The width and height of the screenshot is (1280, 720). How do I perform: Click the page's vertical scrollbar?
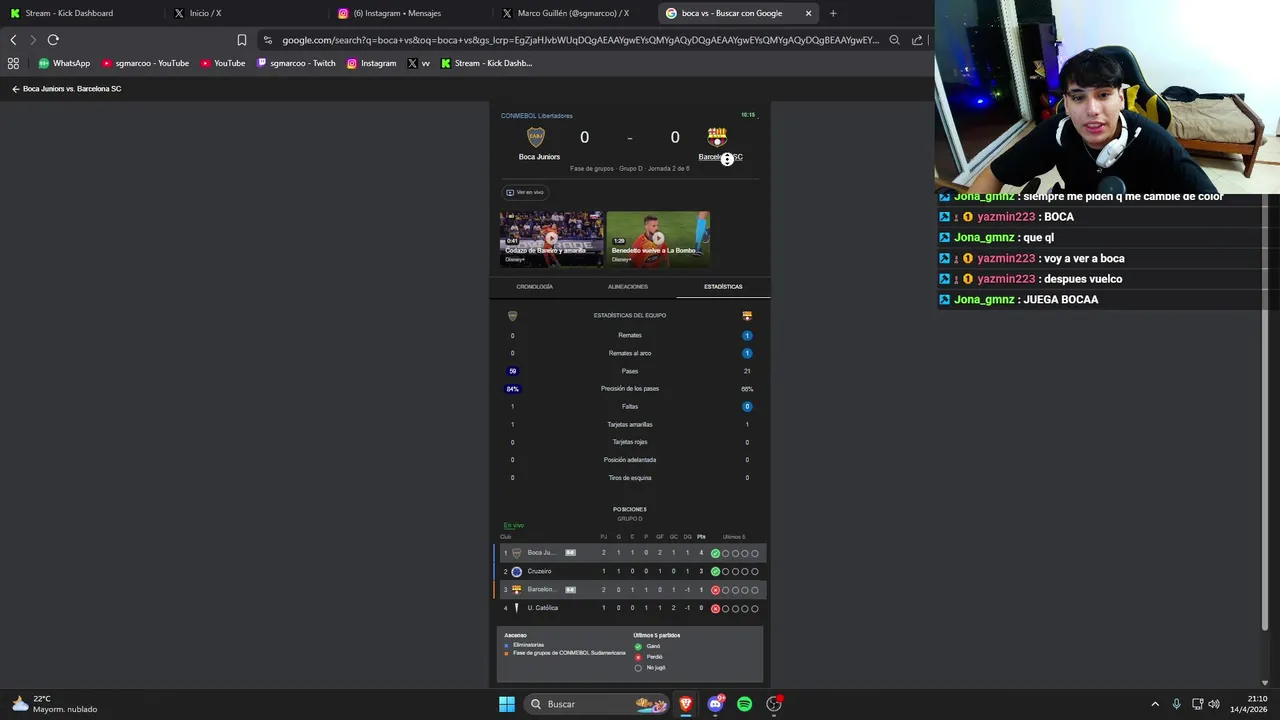click(x=1265, y=400)
